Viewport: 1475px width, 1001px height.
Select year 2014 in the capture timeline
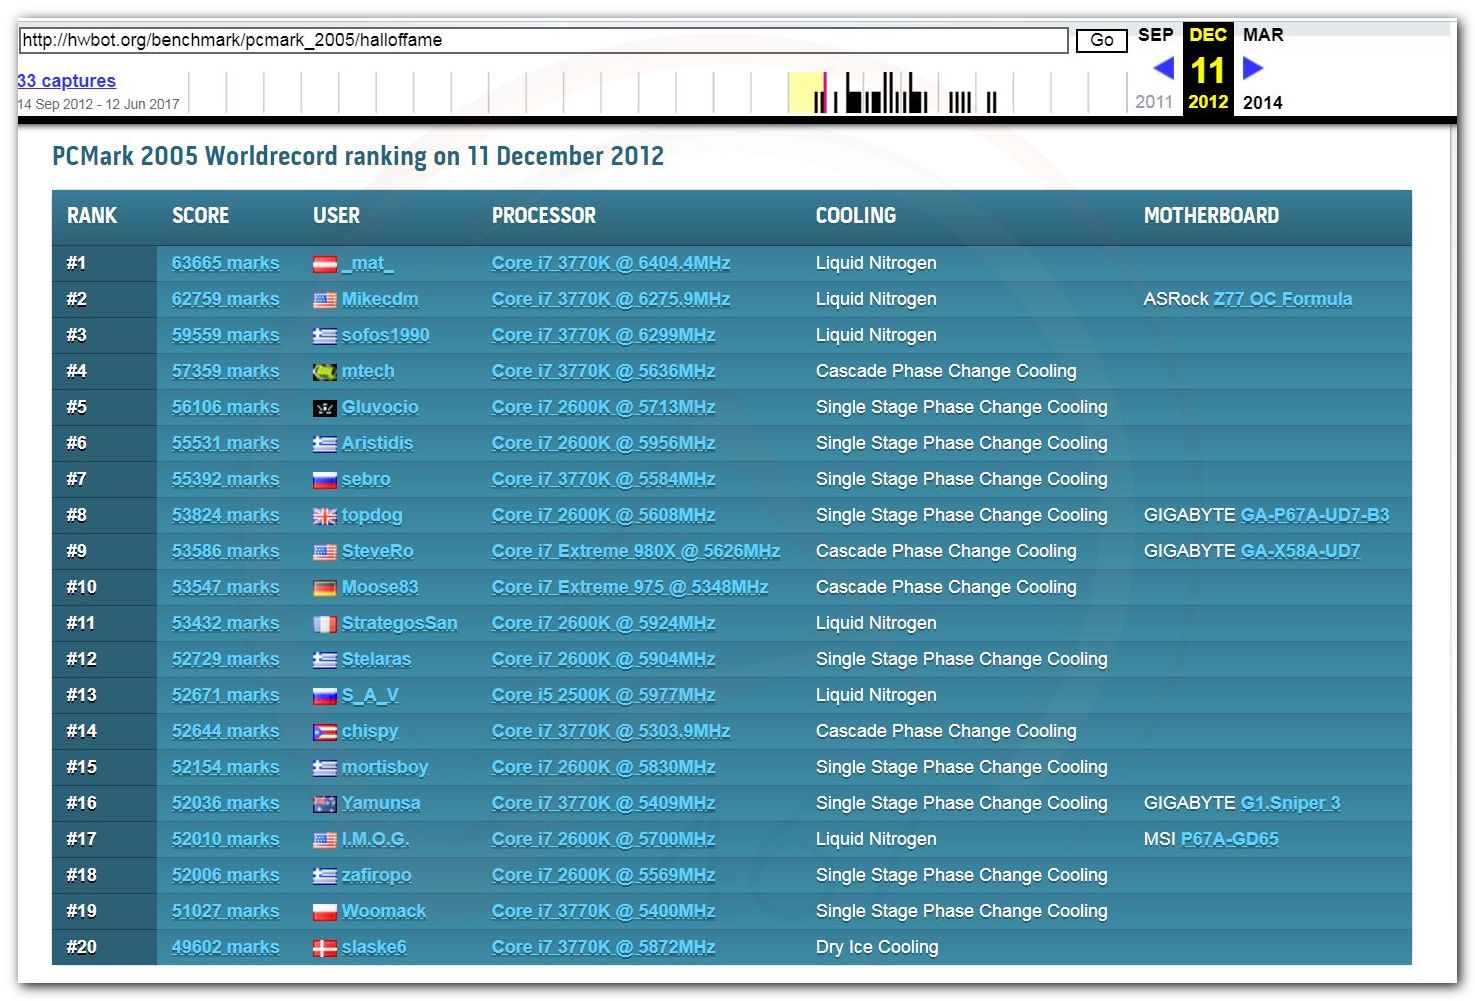point(1262,102)
